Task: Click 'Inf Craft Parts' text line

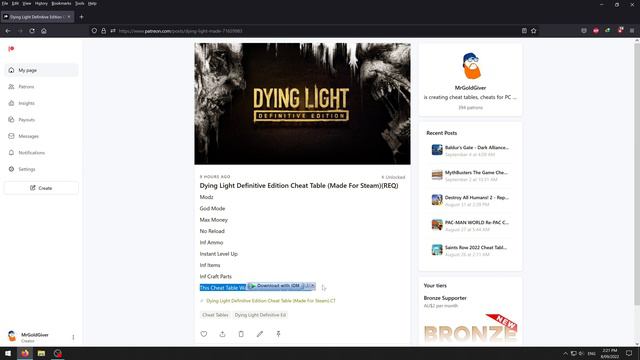Action: (x=216, y=276)
